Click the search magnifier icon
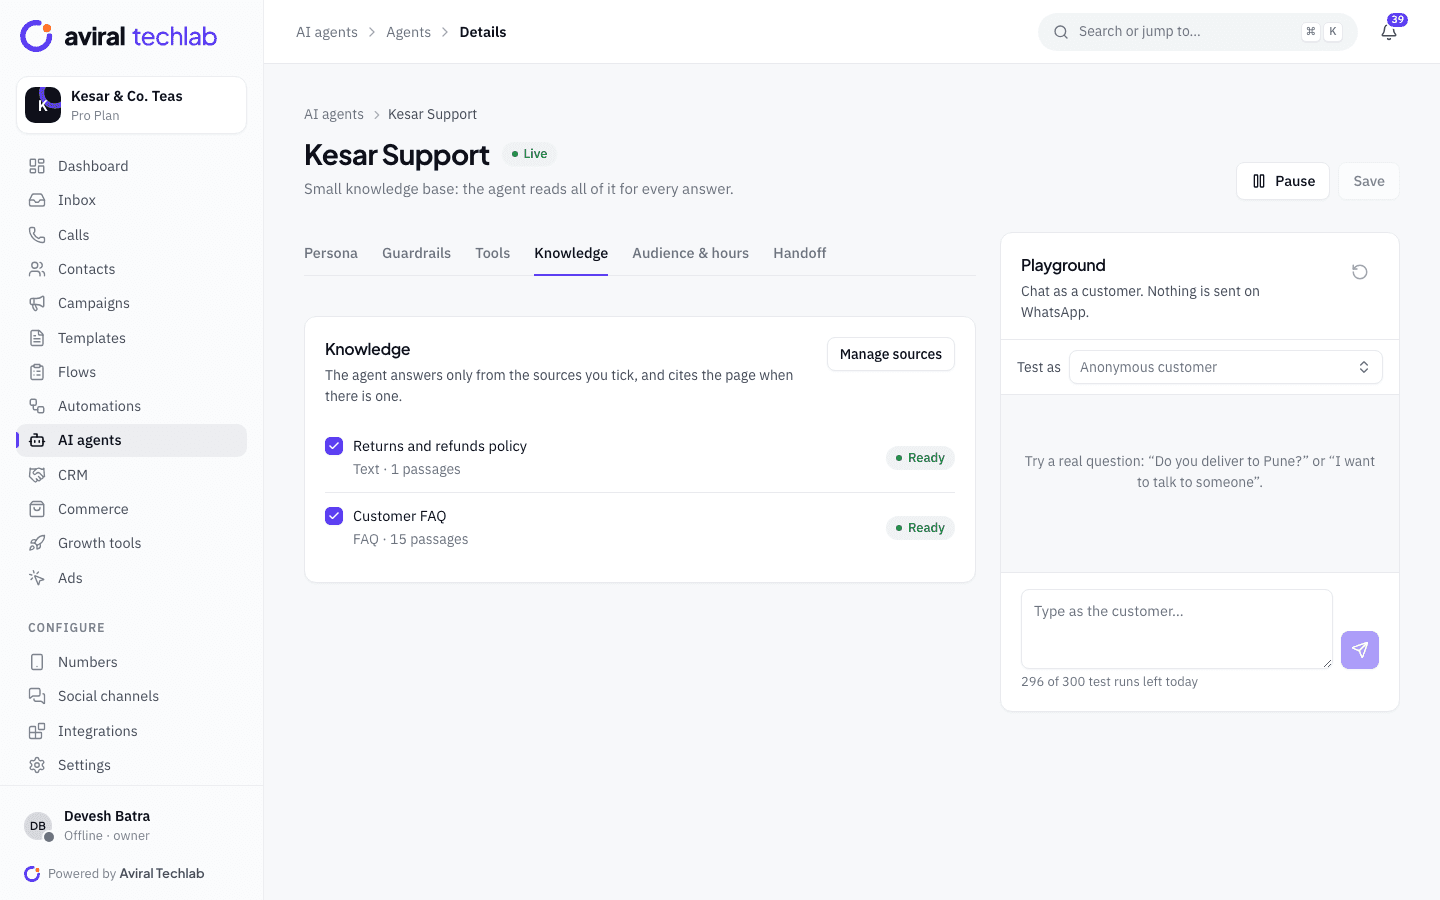The height and width of the screenshot is (900, 1440). (x=1061, y=32)
